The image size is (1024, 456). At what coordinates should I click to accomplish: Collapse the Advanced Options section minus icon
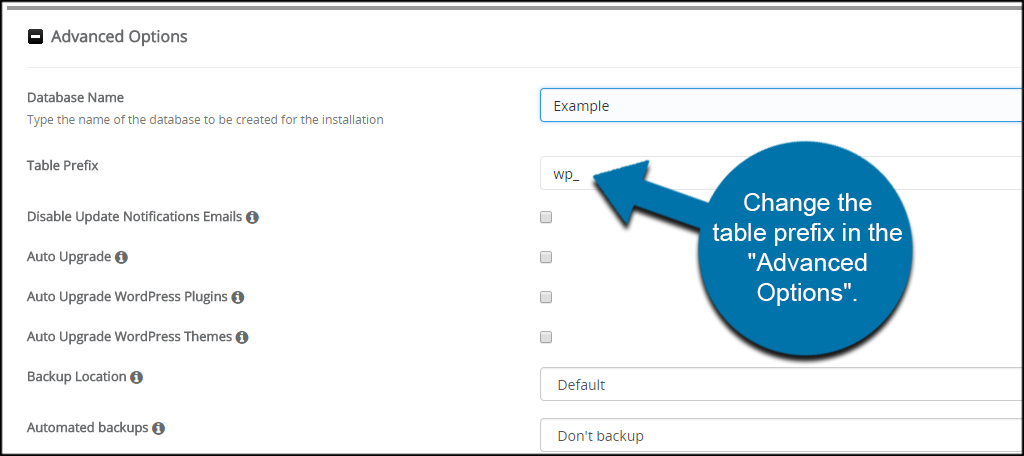click(x=35, y=37)
